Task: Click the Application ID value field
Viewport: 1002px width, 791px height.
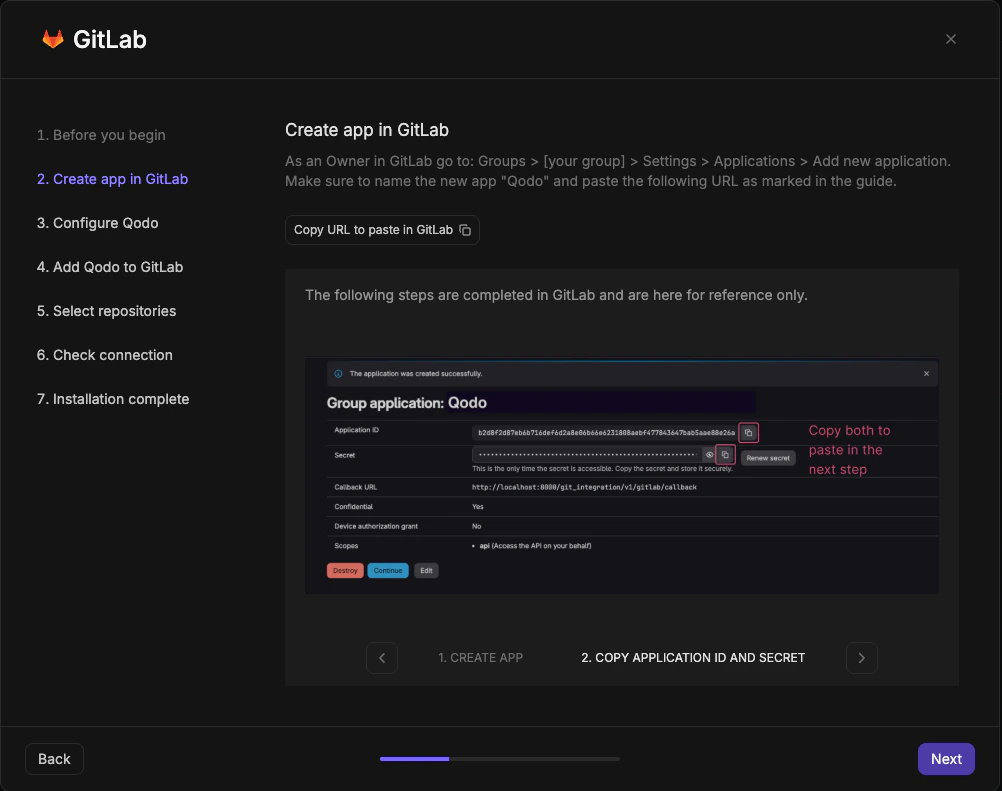Action: [606, 433]
